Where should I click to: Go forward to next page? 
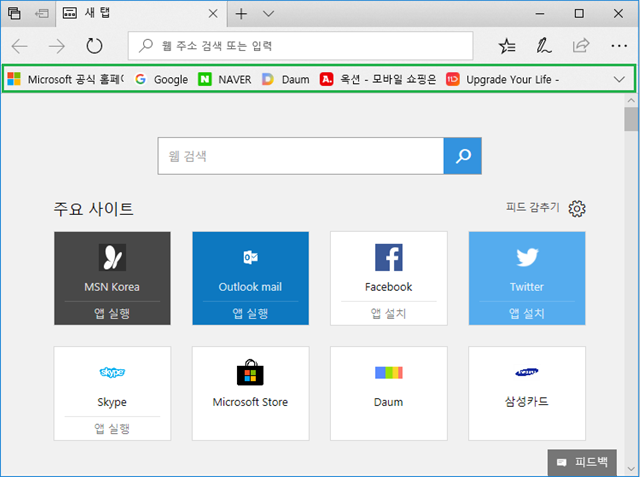click(x=57, y=46)
